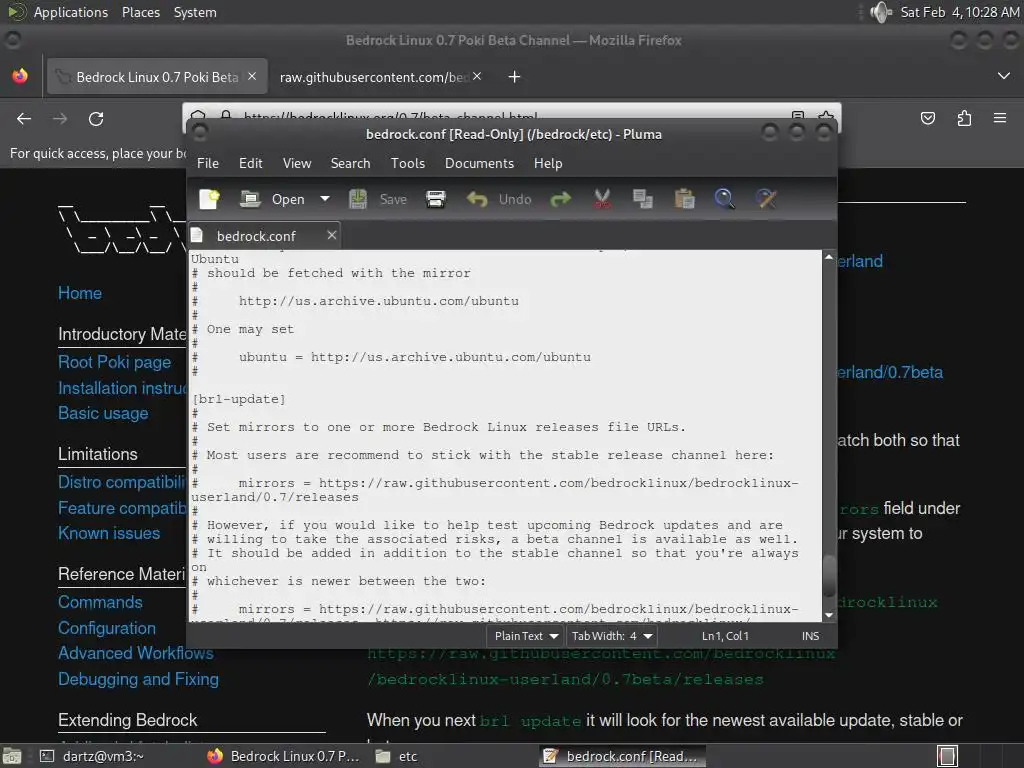The width and height of the screenshot is (1024, 768).
Task: Click the [brl-update] section line in editor
Action: [238, 399]
